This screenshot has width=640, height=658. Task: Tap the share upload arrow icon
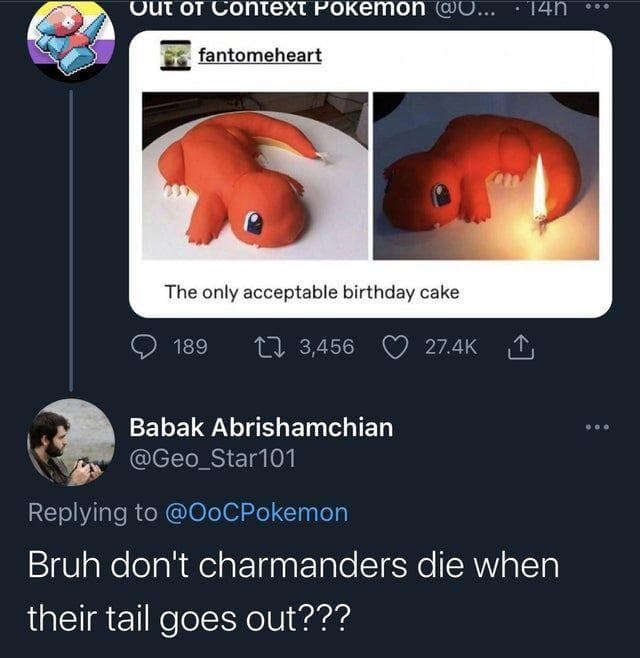[x=518, y=346]
